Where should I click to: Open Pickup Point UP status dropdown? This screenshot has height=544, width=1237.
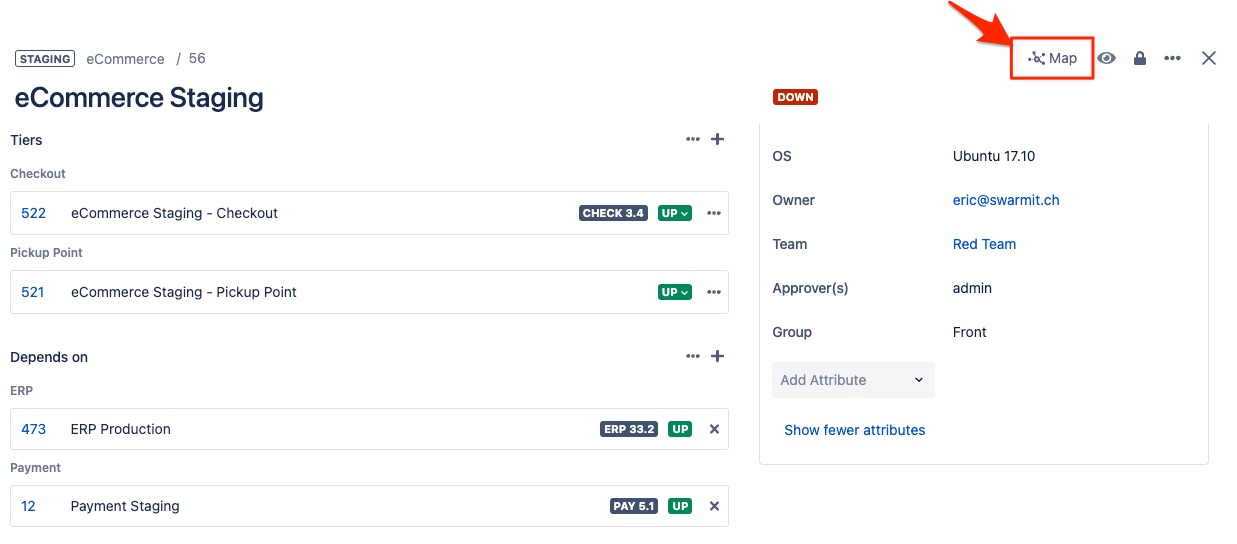pyautogui.click(x=675, y=292)
